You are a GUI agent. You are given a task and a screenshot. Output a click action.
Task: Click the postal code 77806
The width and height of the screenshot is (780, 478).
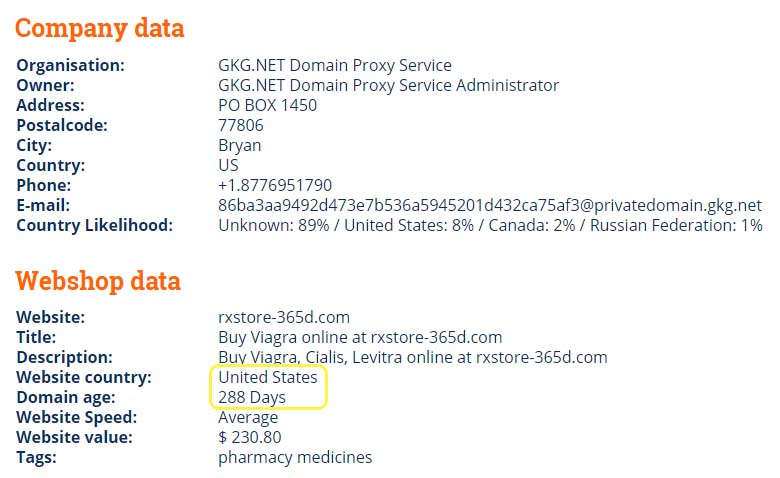(x=241, y=125)
